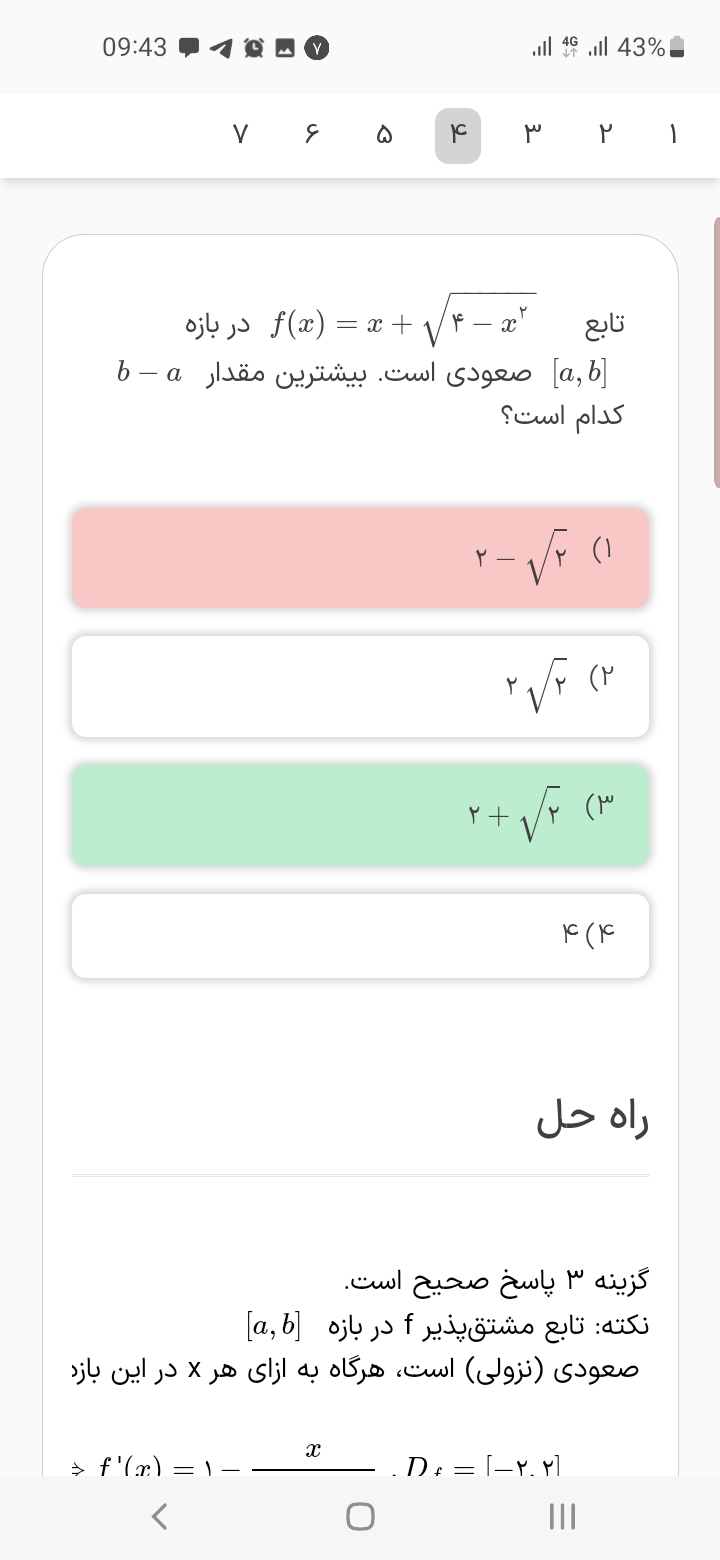The height and width of the screenshot is (1560, 720).
Task: Go to question tab ۲
Action: point(604,136)
